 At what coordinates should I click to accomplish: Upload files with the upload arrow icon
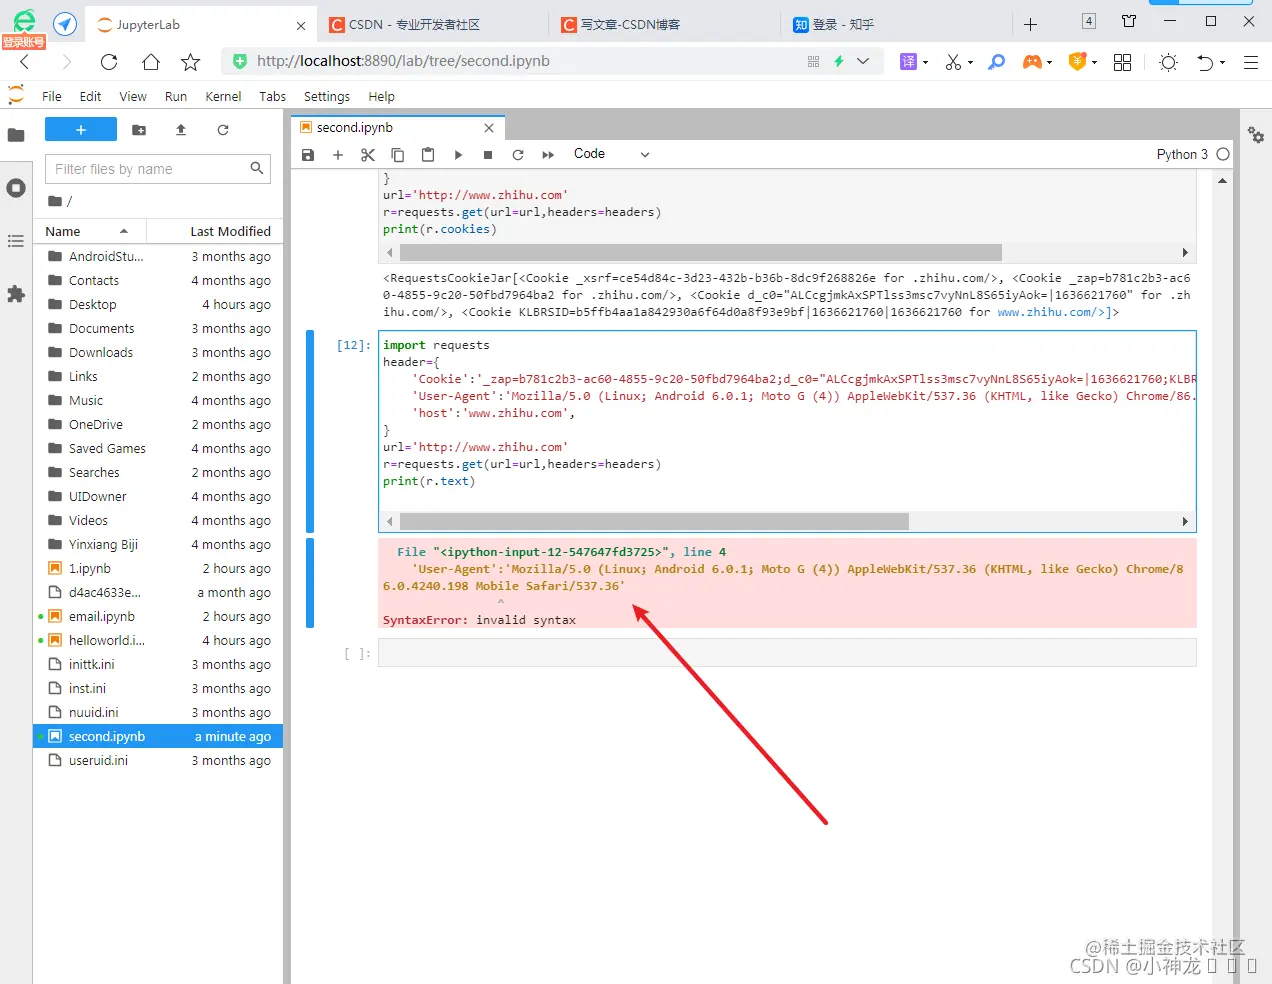[181, 130]
